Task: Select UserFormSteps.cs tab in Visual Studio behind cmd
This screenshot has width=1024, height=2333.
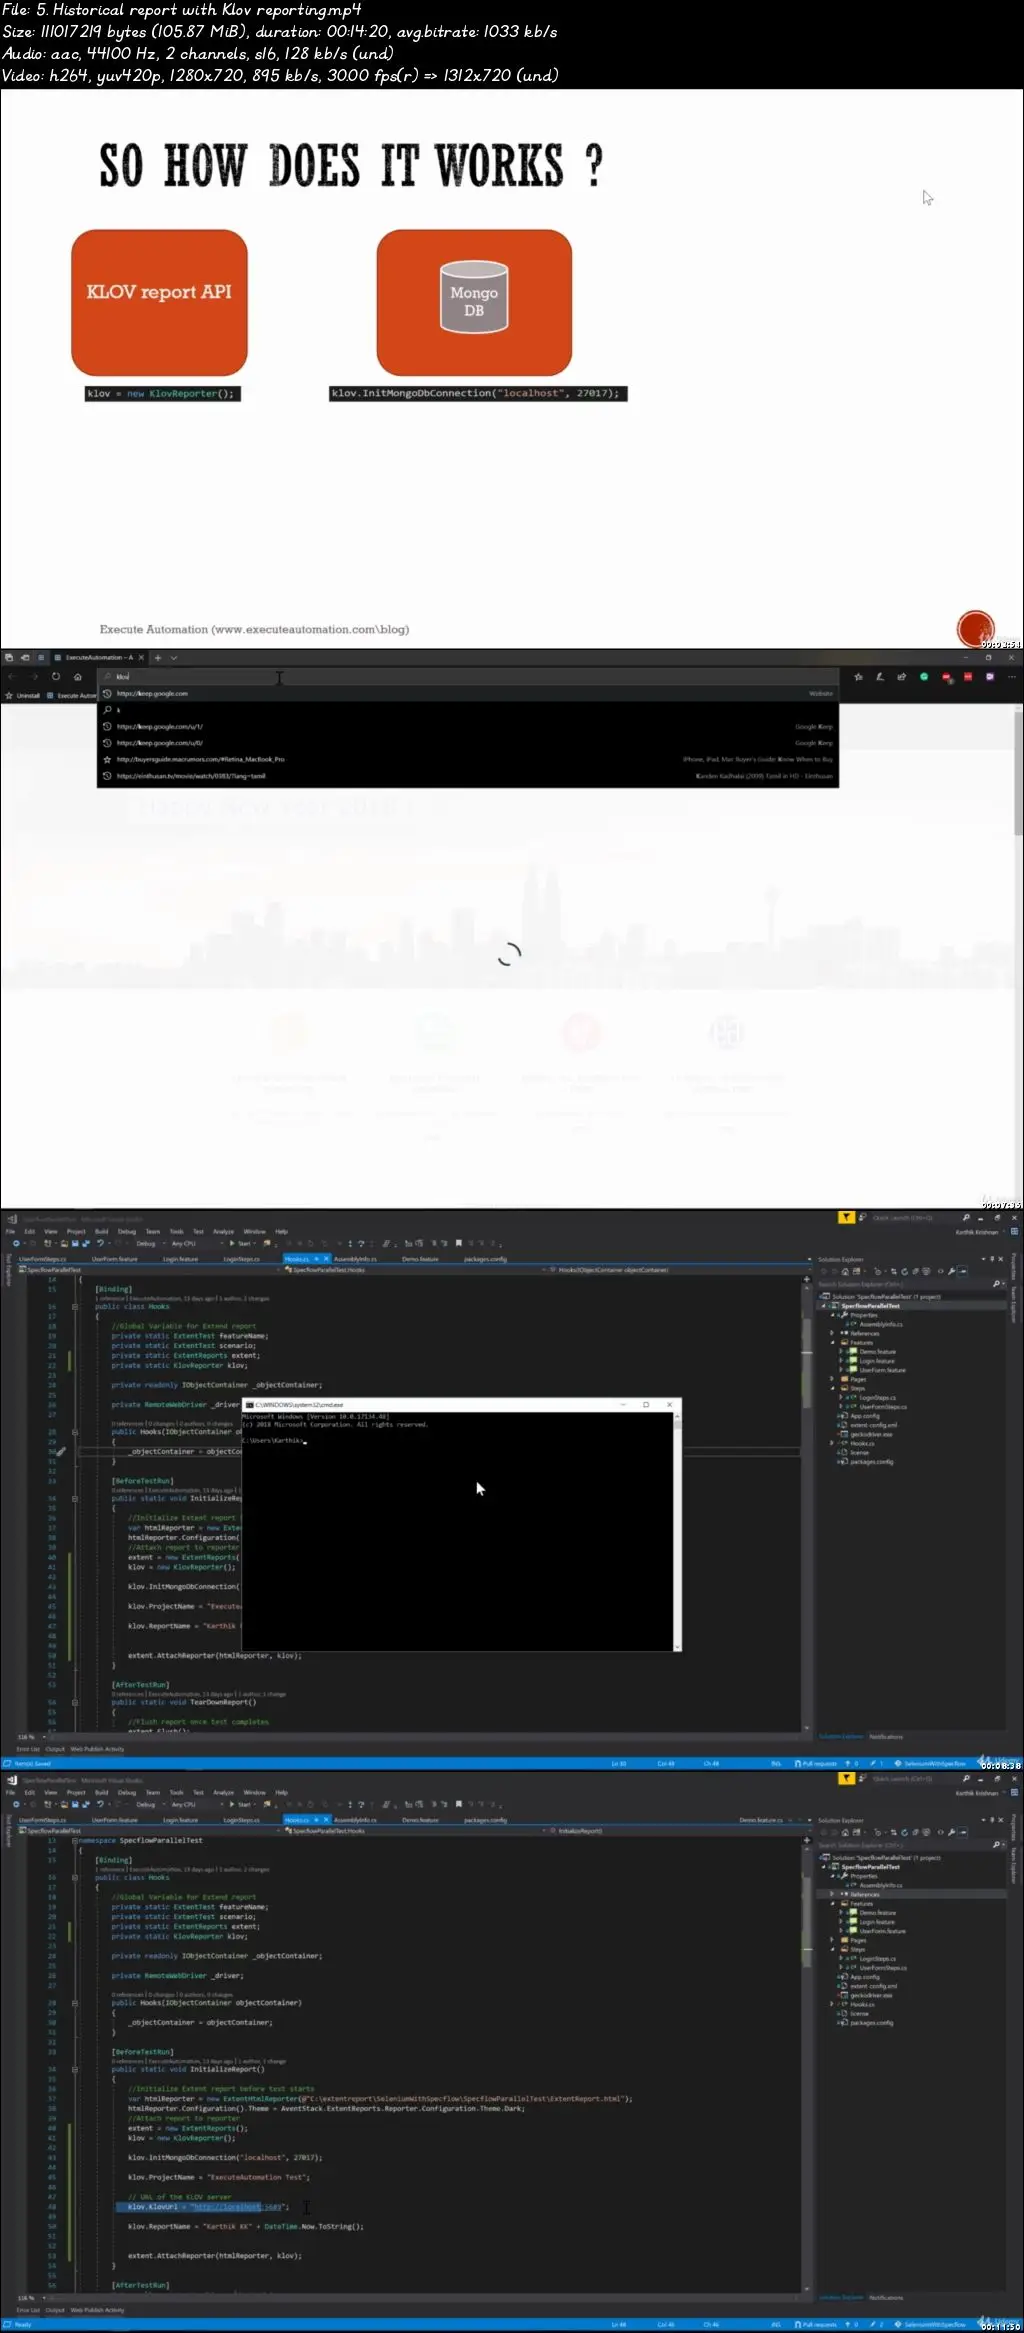Action: coord(43,1259)
